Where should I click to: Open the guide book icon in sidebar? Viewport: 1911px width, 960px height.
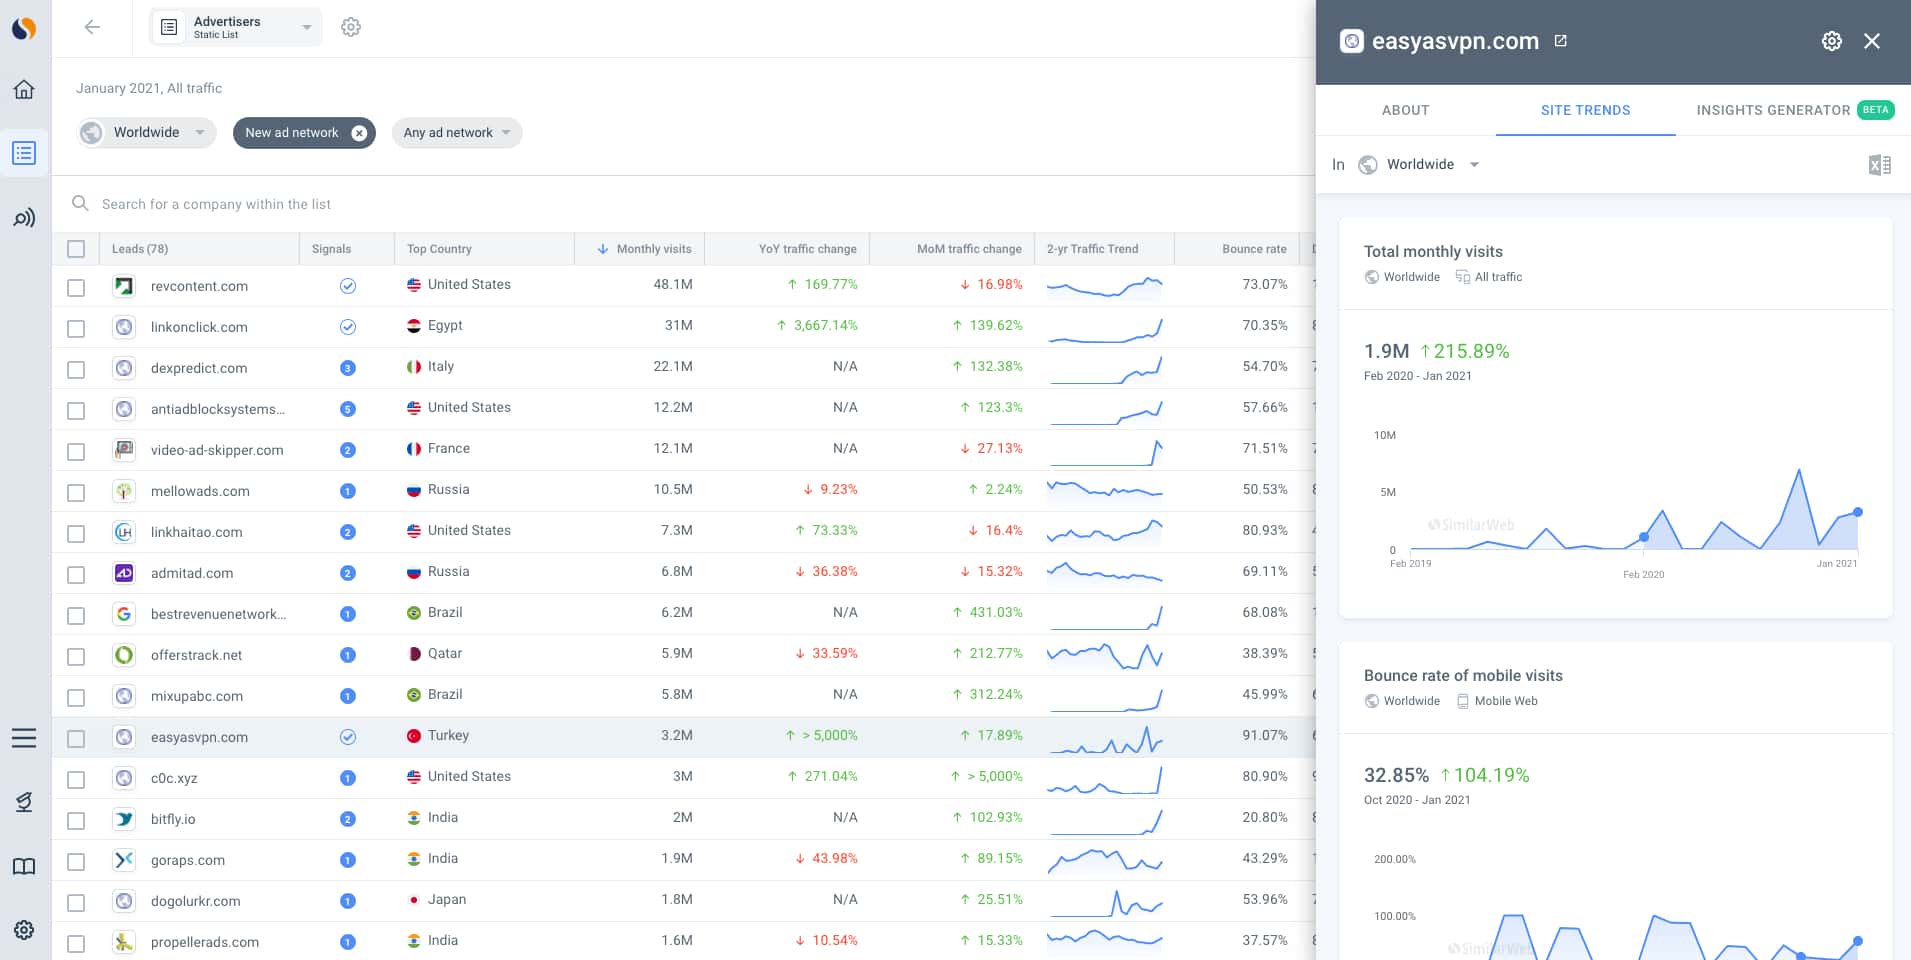coord(24,866)
